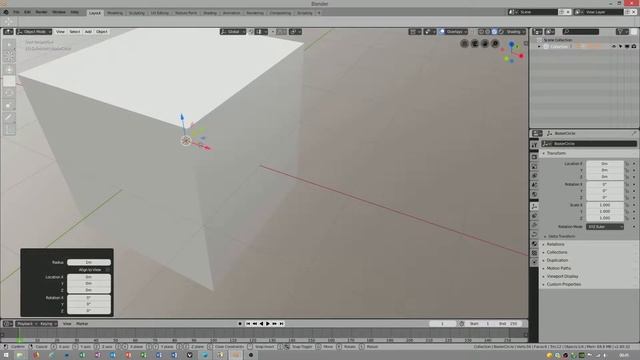Open the Active Tool properties tab

click(534, 146)
